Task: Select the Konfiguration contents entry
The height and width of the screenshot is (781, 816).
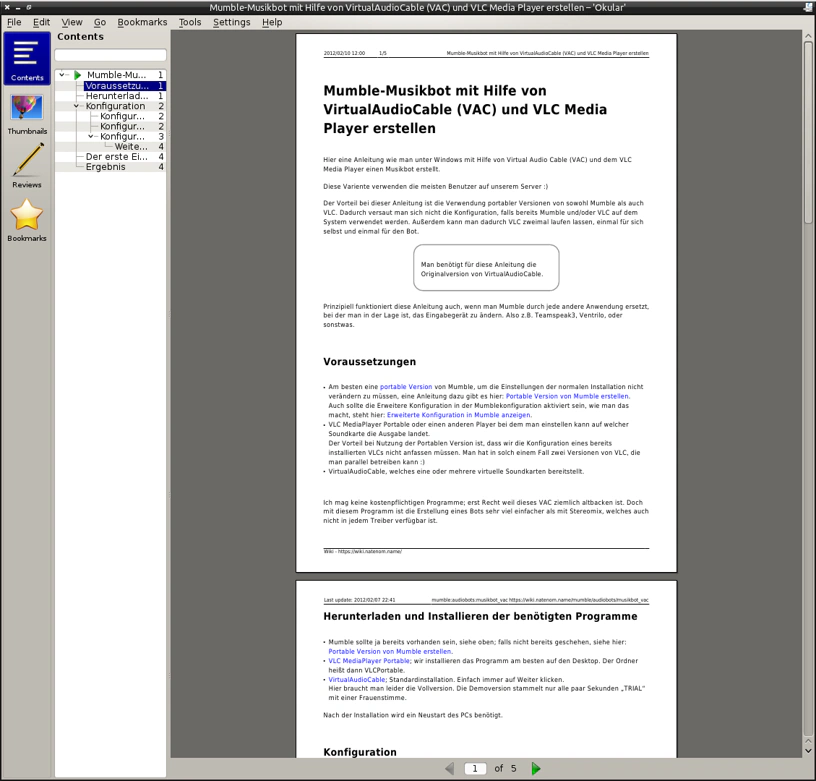Action: pos(124,106)
